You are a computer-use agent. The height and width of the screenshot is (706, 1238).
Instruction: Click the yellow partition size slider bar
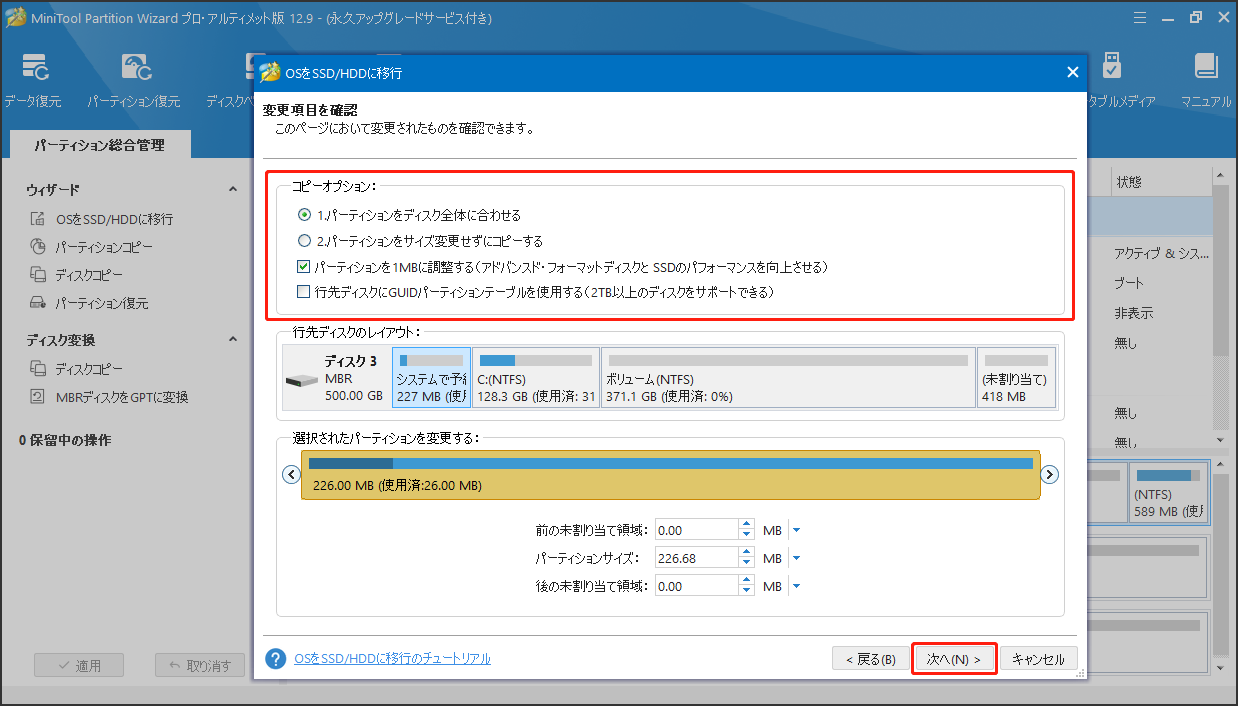(x=670, y=474)
